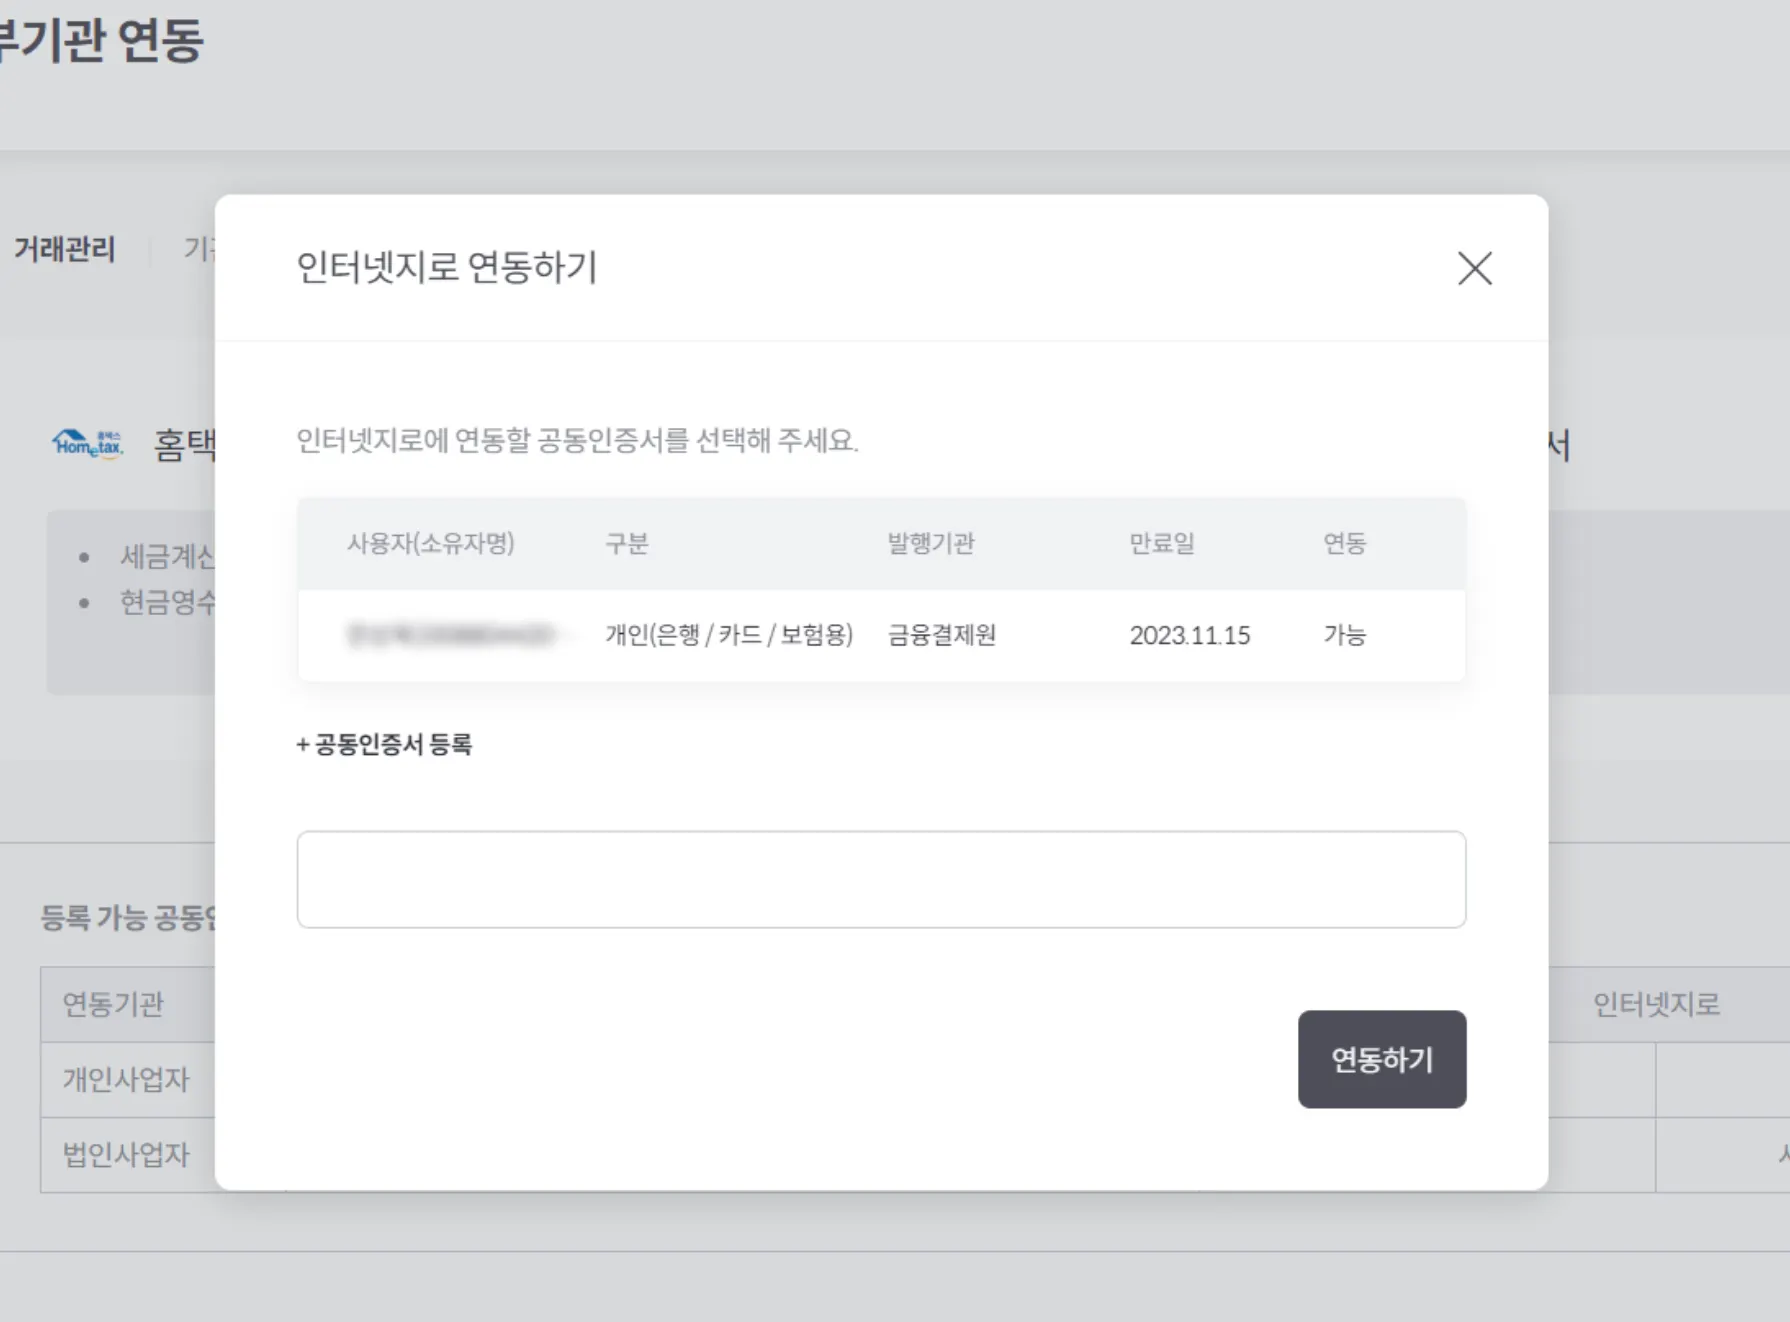Click the 인터넷지로 column header behind dialog
The height and width of the screenshot is (1322, 1790).
pos(1656,1004)
